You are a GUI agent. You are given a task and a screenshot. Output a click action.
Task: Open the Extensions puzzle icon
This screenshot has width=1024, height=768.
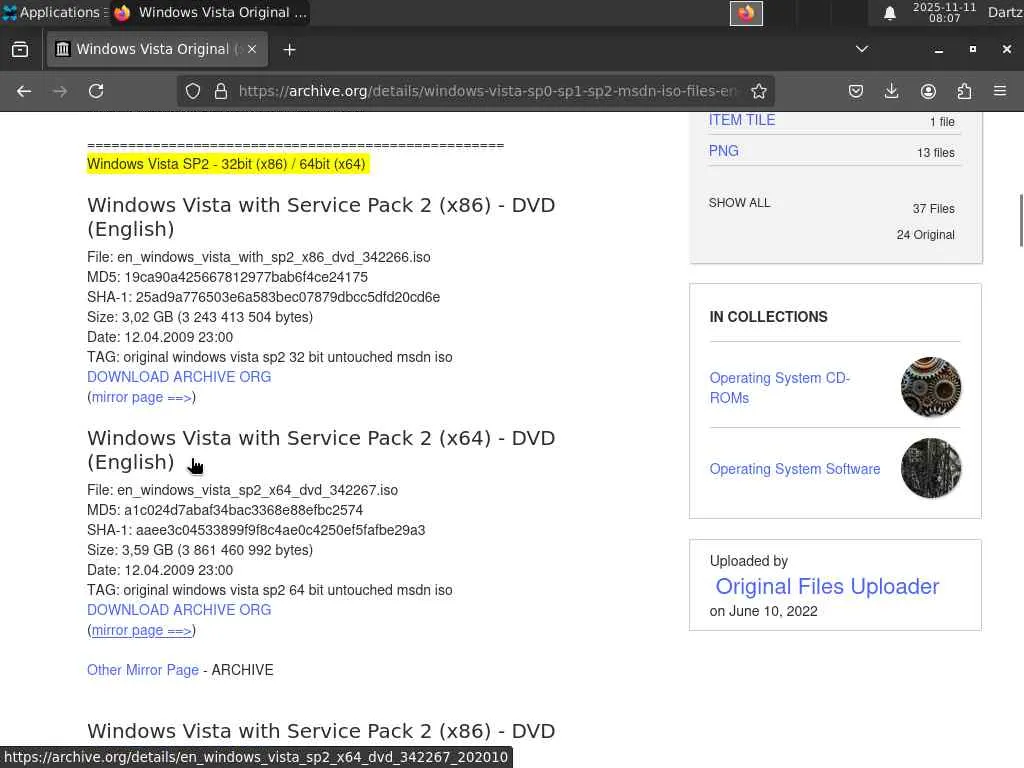pyautogui.click(x=964, y=91)
